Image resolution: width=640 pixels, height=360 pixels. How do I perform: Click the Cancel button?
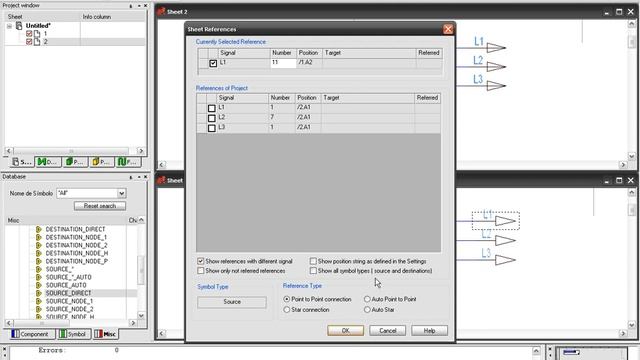387,331
